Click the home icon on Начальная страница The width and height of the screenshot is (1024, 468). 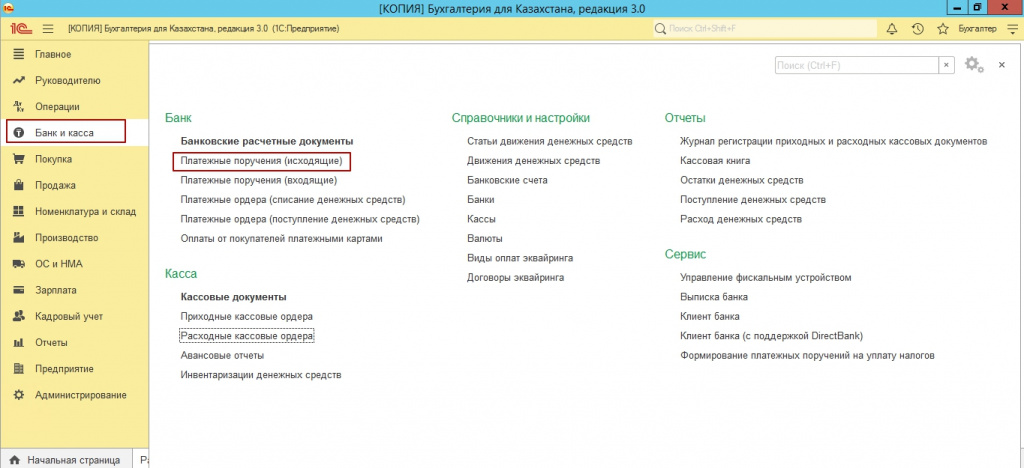click(14, 460)
